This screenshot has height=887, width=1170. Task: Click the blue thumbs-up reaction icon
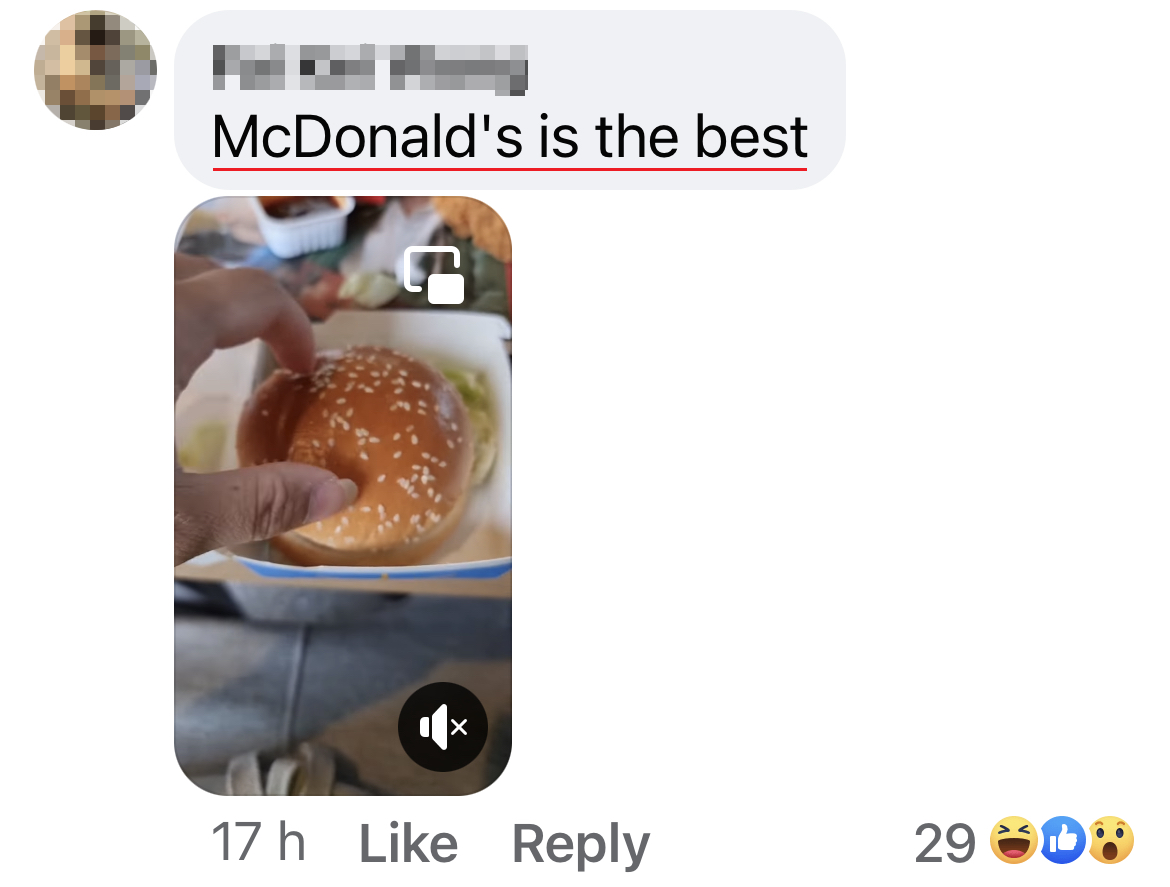coord(1063,840)
